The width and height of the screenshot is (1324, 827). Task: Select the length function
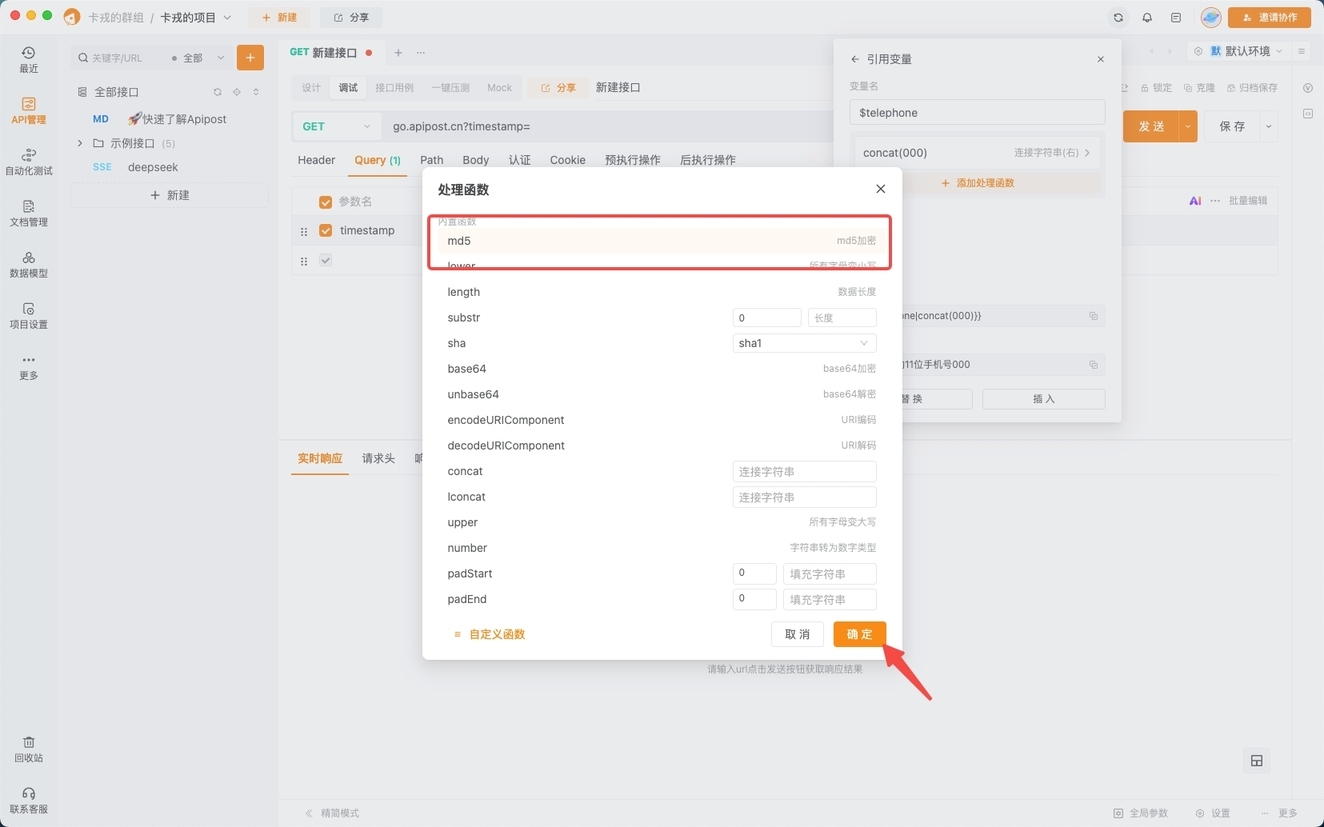[662, 292]
